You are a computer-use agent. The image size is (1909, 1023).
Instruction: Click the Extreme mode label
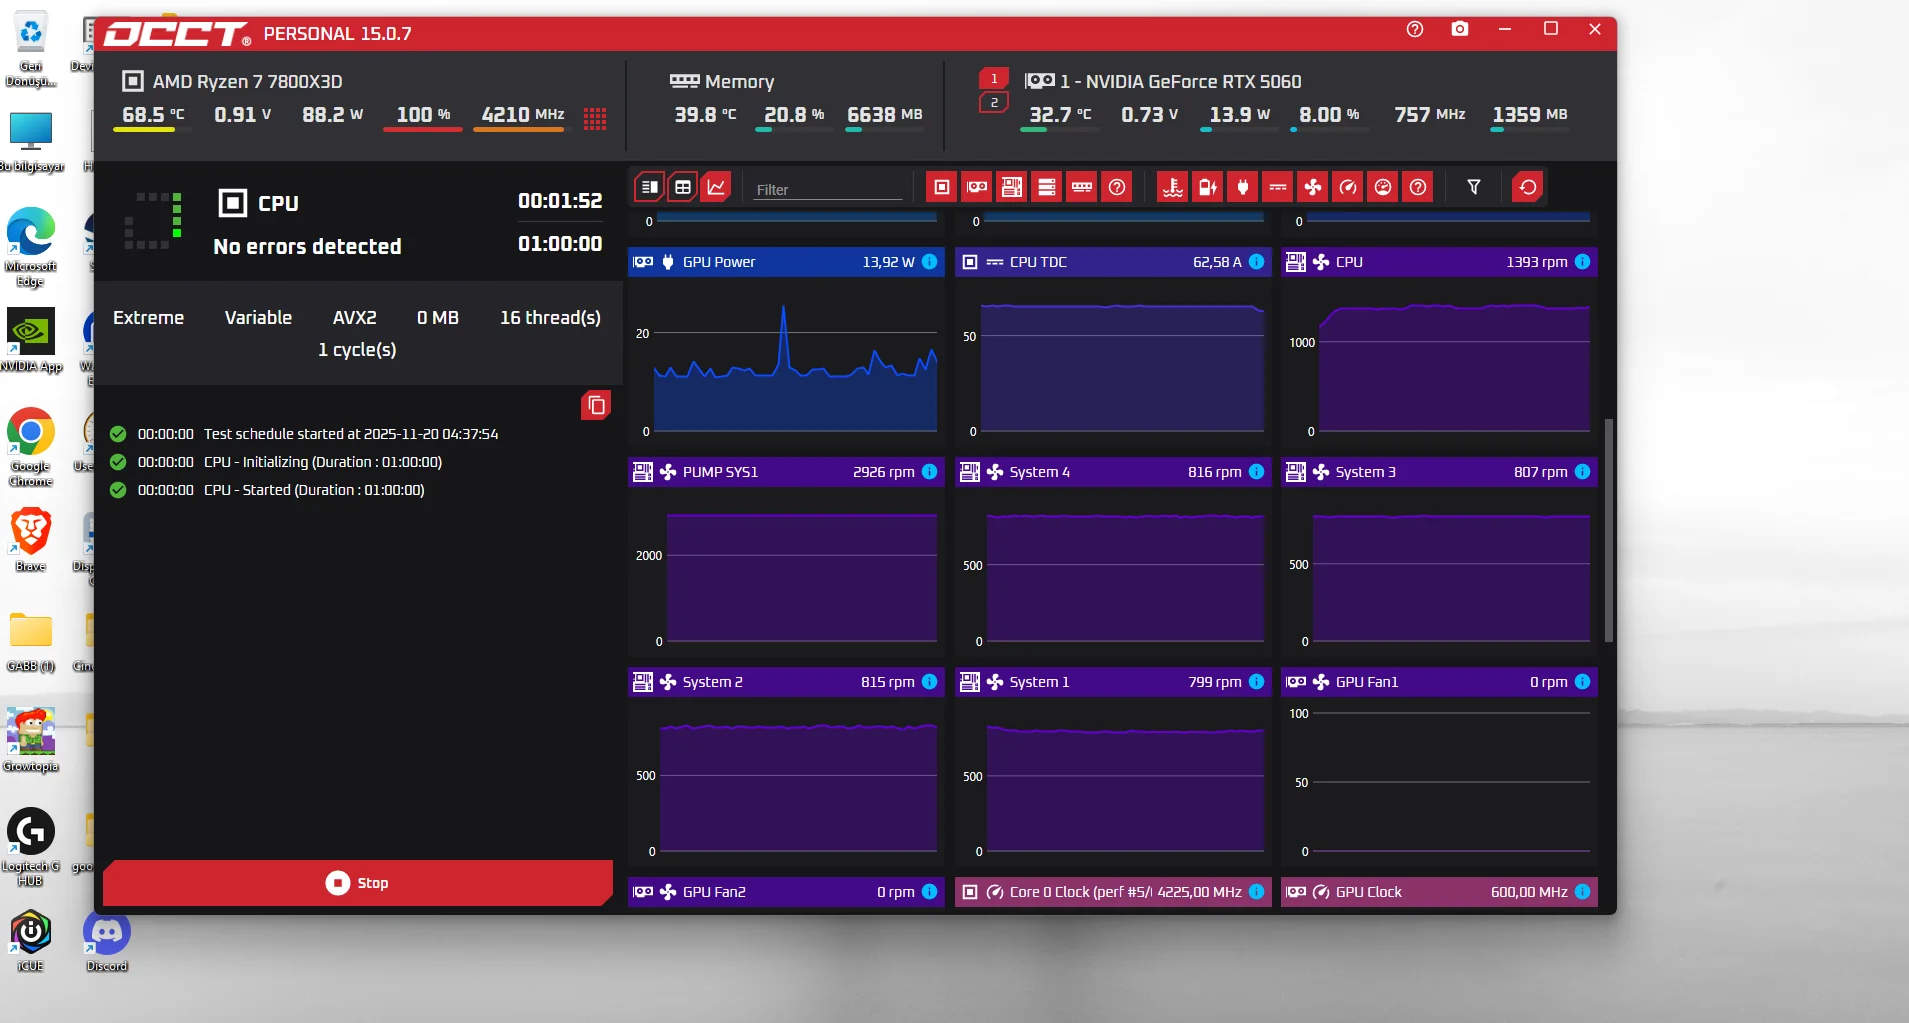[148, 318]
